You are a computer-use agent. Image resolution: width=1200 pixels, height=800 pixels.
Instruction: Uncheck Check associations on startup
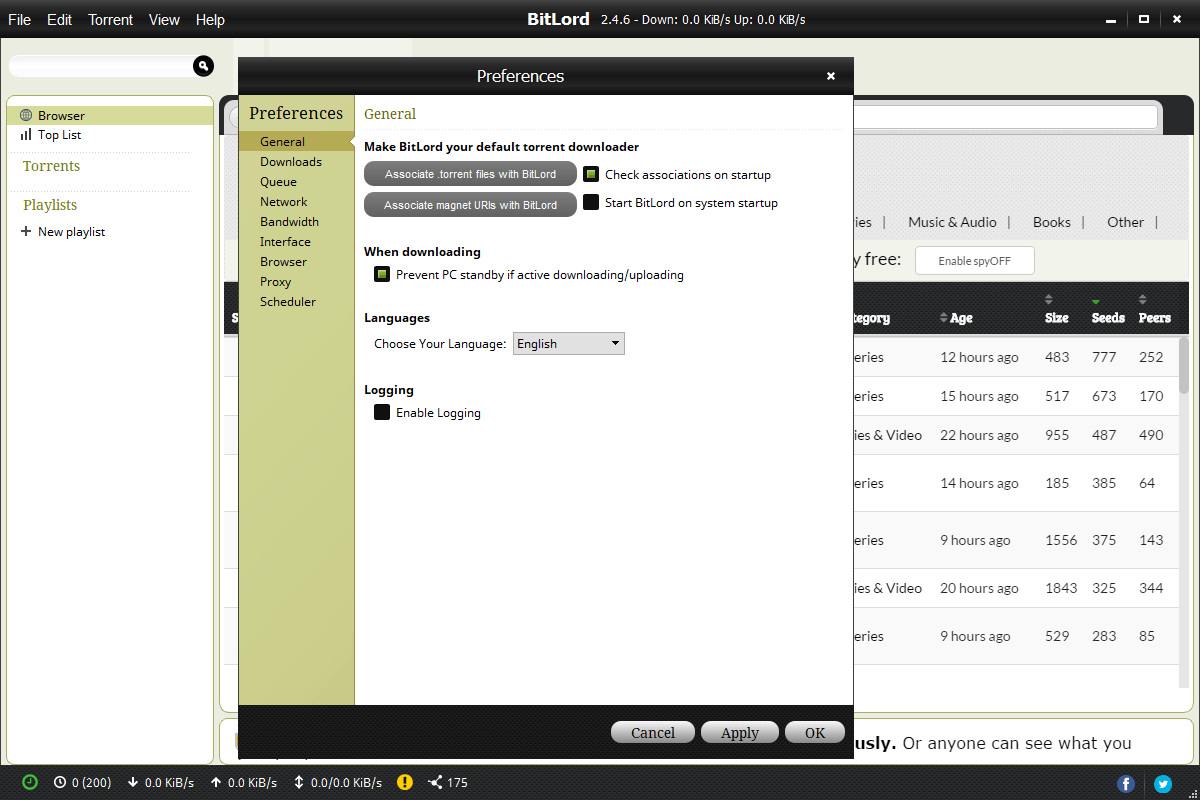click(591, 174)
